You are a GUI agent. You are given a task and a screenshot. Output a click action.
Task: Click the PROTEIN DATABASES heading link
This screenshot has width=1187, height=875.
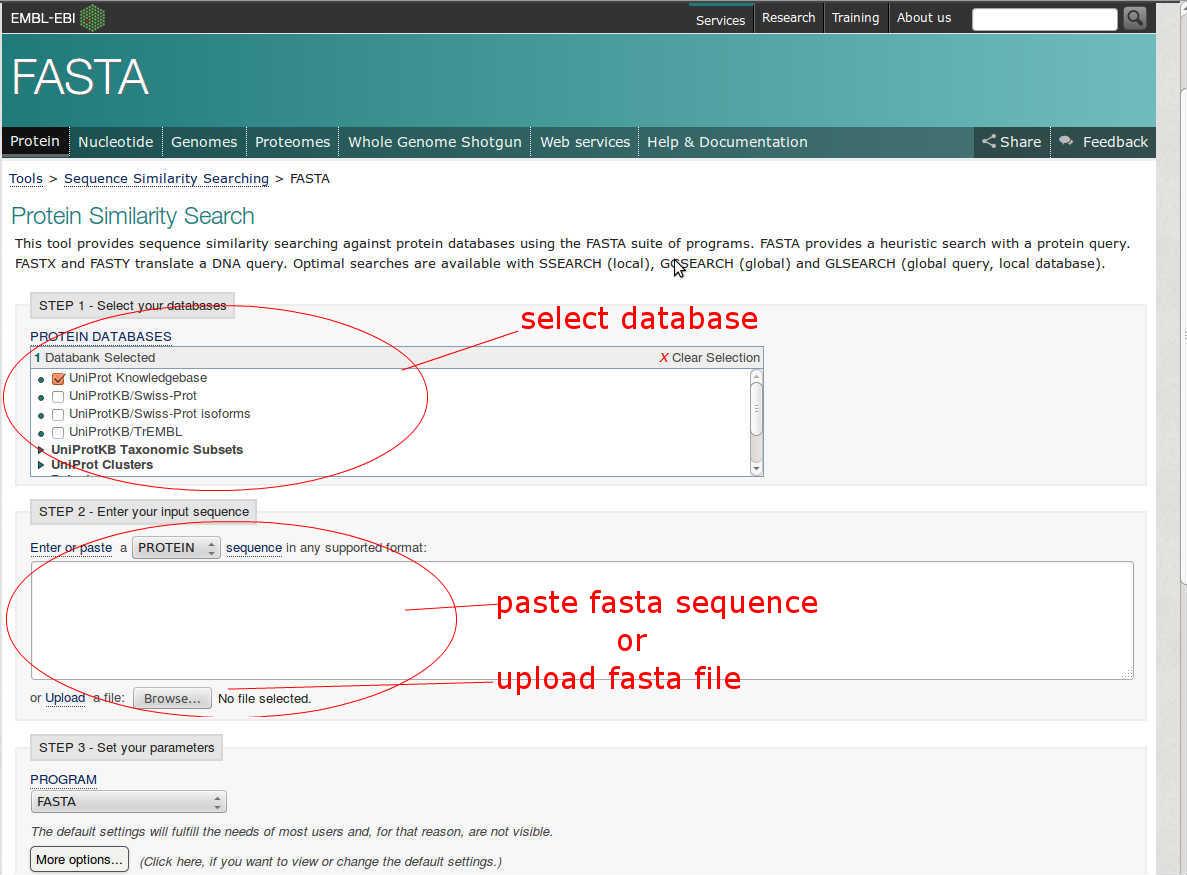[x=101, y=336]
